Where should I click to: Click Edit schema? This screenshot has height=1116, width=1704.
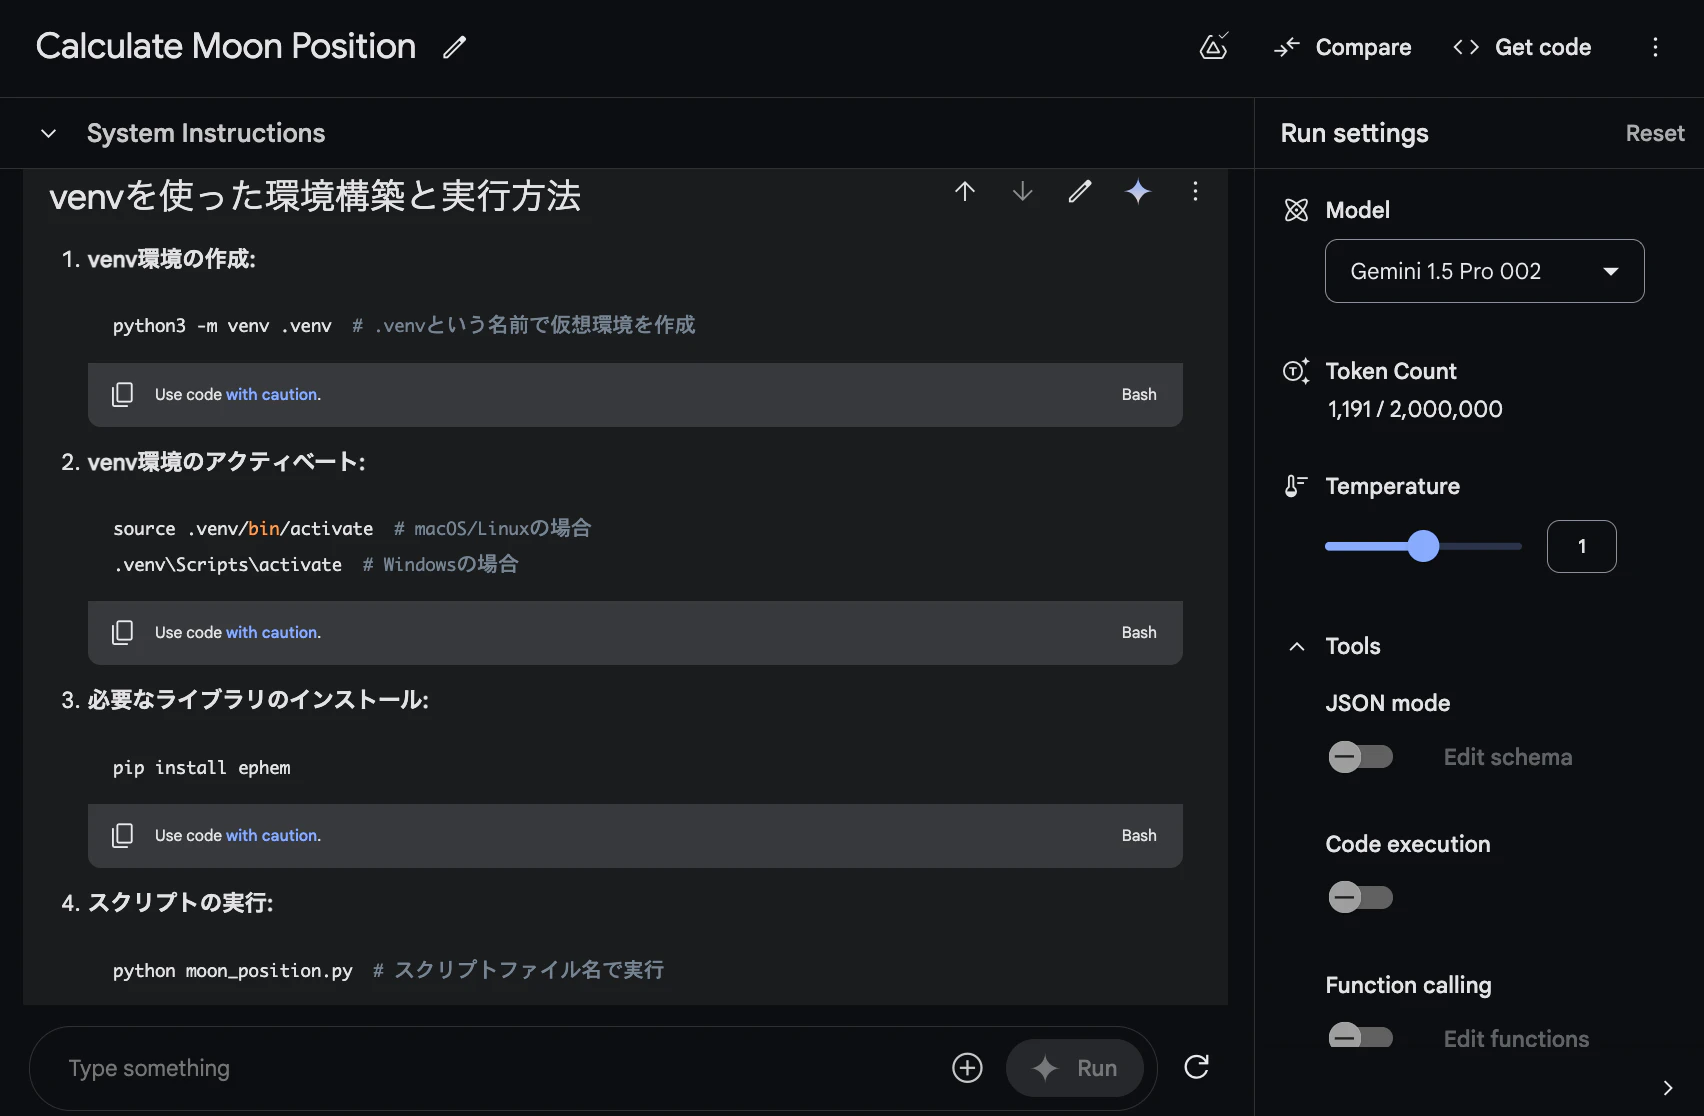[x=1508, y=757]
